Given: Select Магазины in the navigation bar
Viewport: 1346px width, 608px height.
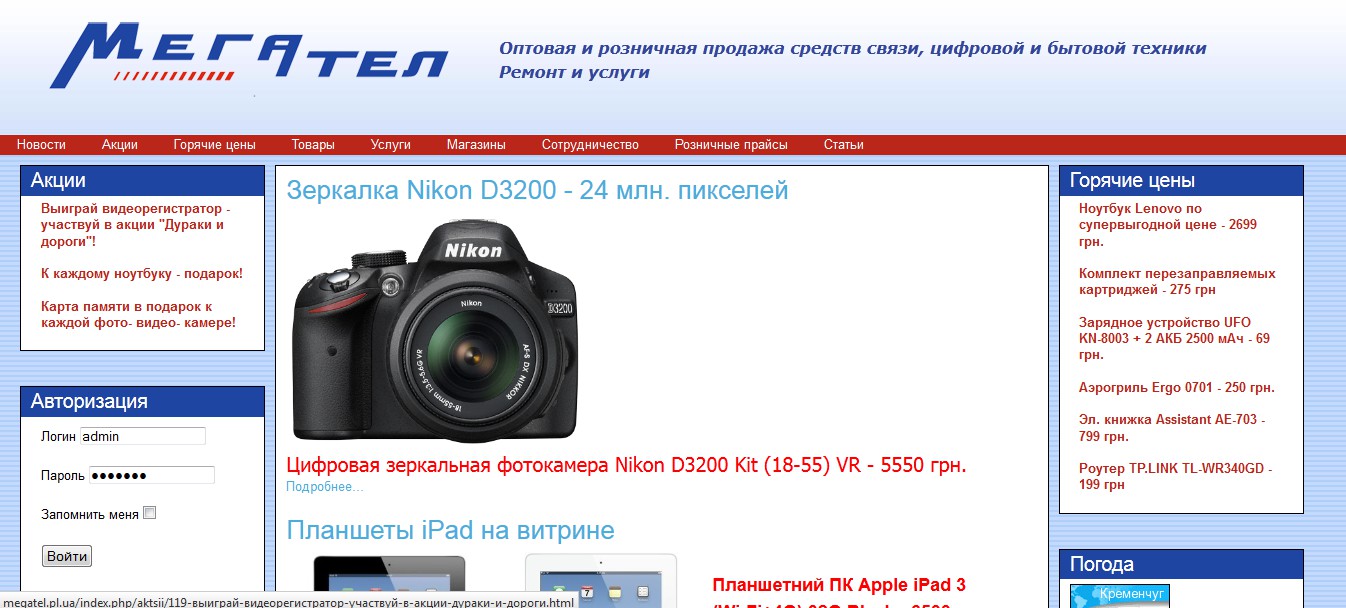Looking at the screenshot, I should 476,145.
